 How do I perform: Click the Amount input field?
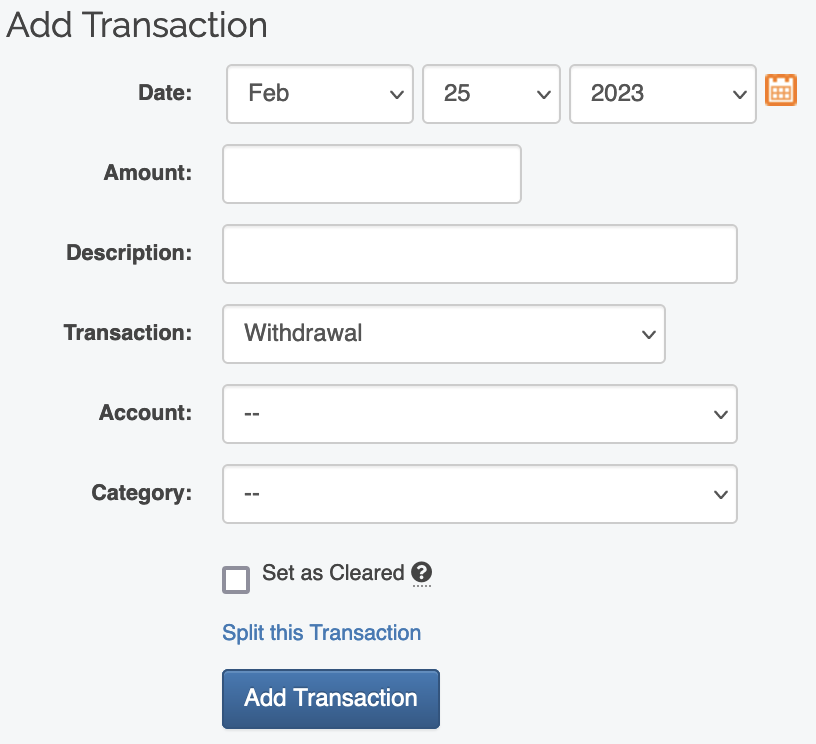pyautogui.click(x=372, y=174)
